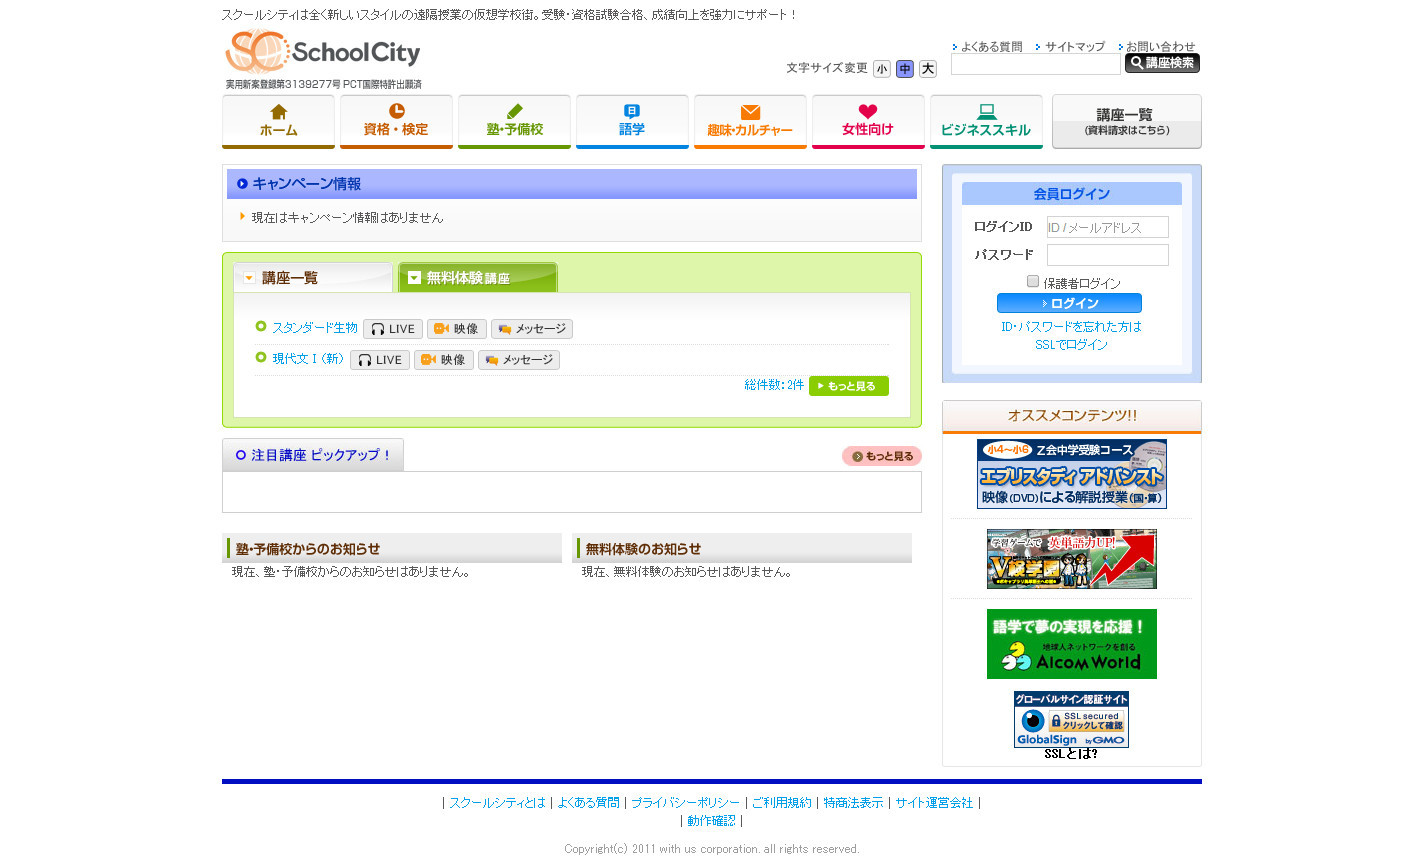This screenshot has width=1404, height=867.
Task: Open the GlobalSign SSL secured banner
Action: click(x=1071, y=719)
